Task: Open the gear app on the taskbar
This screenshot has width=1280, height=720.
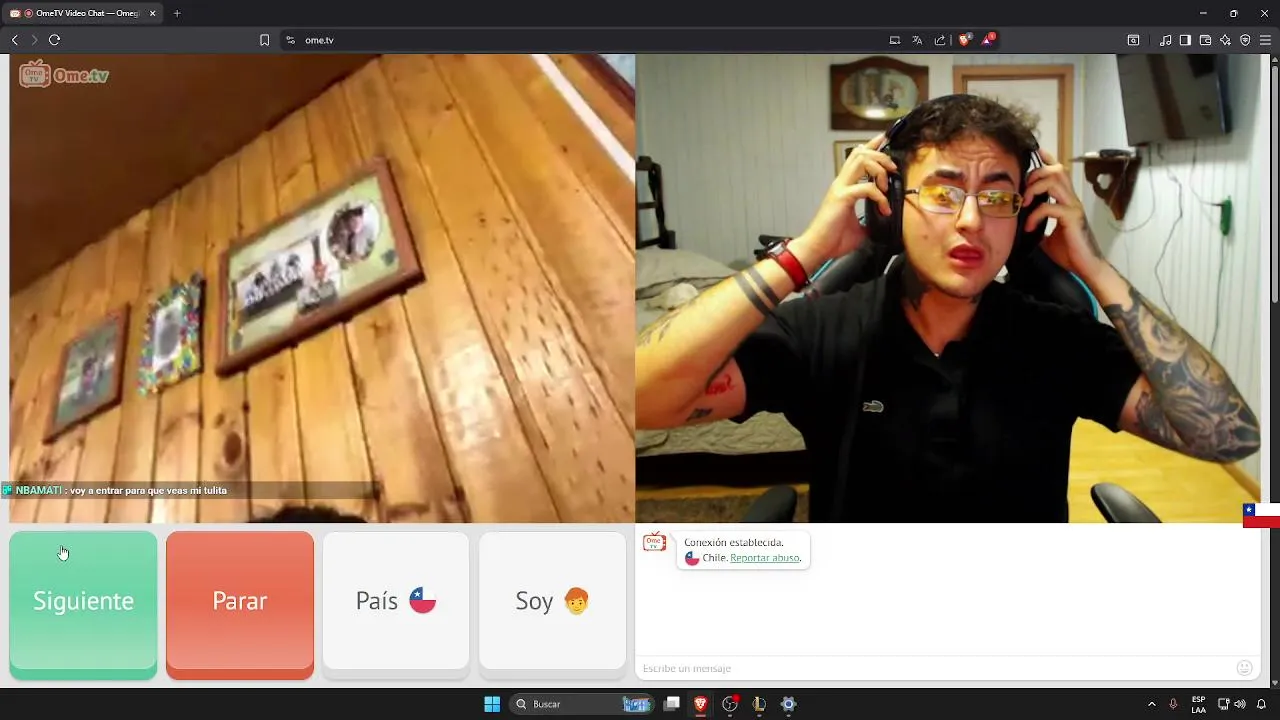Action: pos(788,704)
